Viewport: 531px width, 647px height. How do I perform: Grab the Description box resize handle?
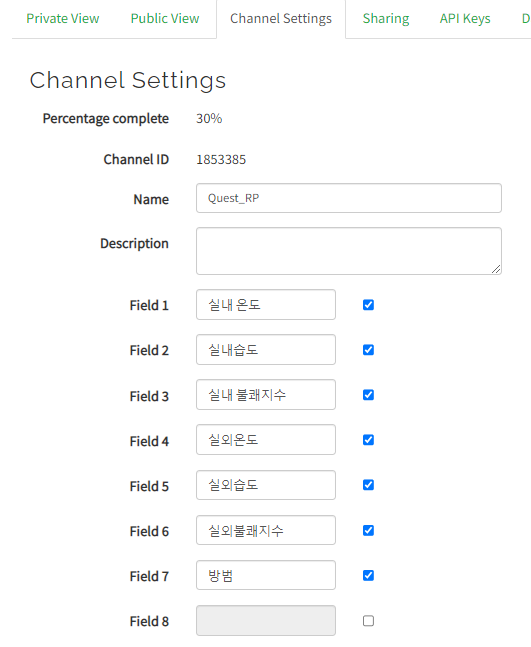point(496,269)
